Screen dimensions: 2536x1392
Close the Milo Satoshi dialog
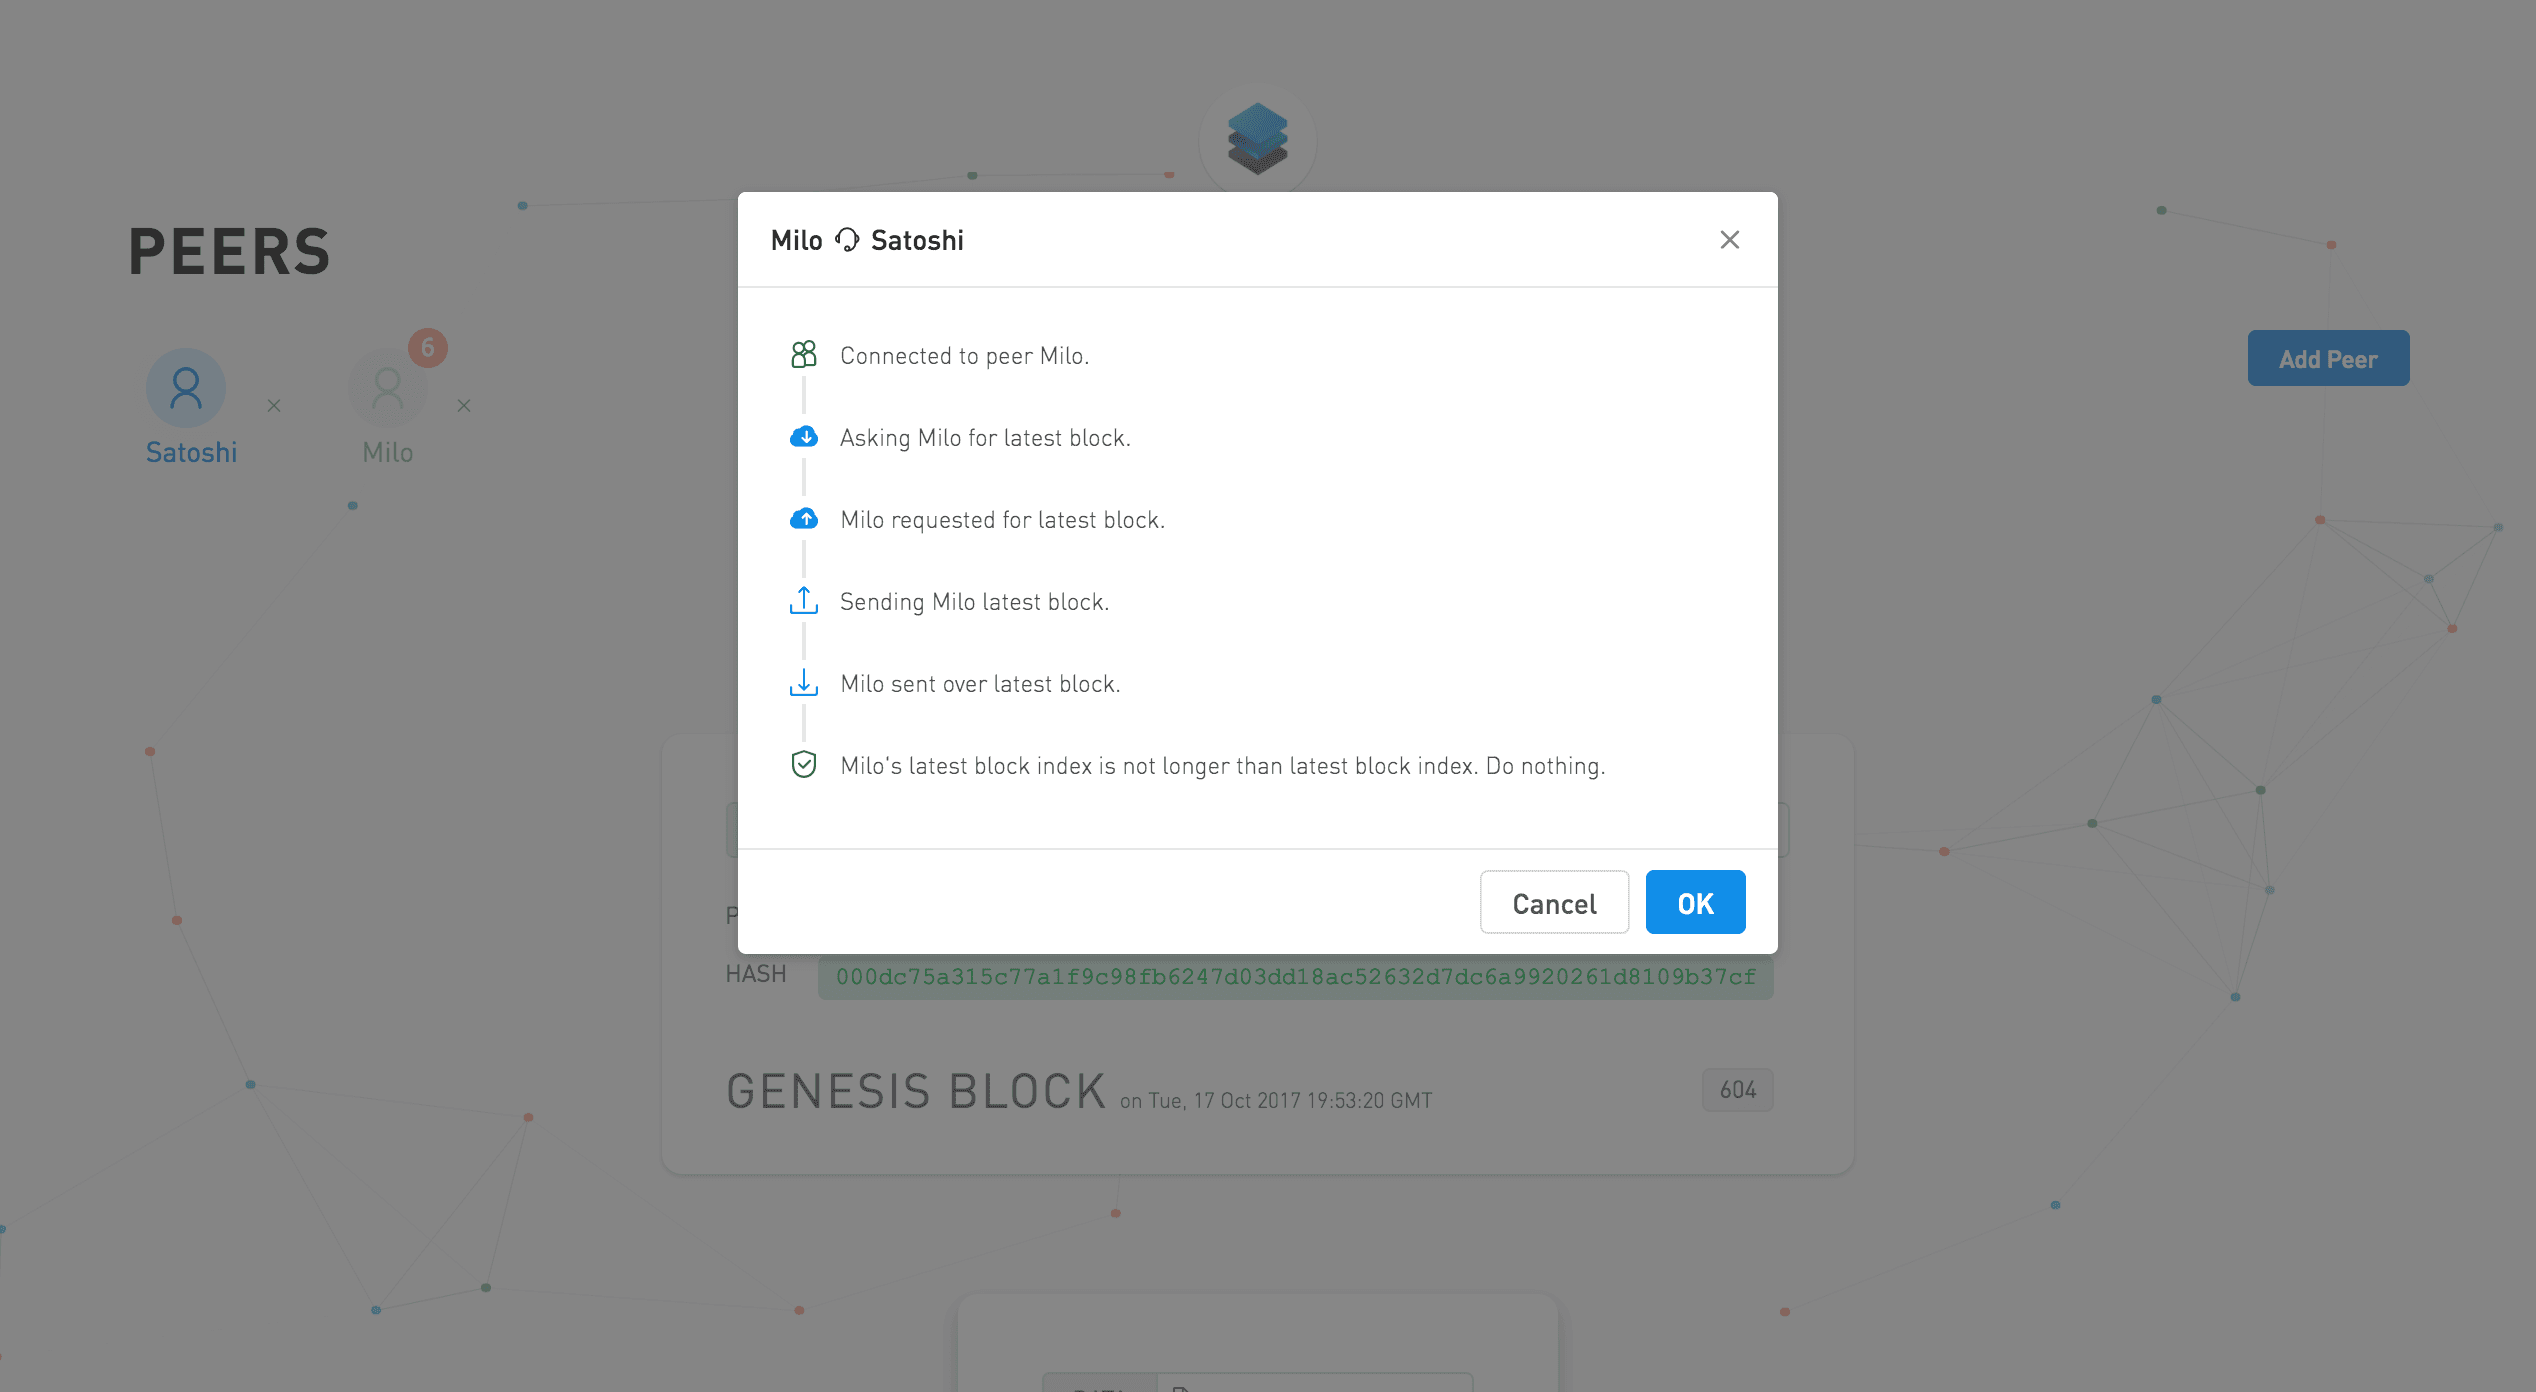[x=1729, y=240]
